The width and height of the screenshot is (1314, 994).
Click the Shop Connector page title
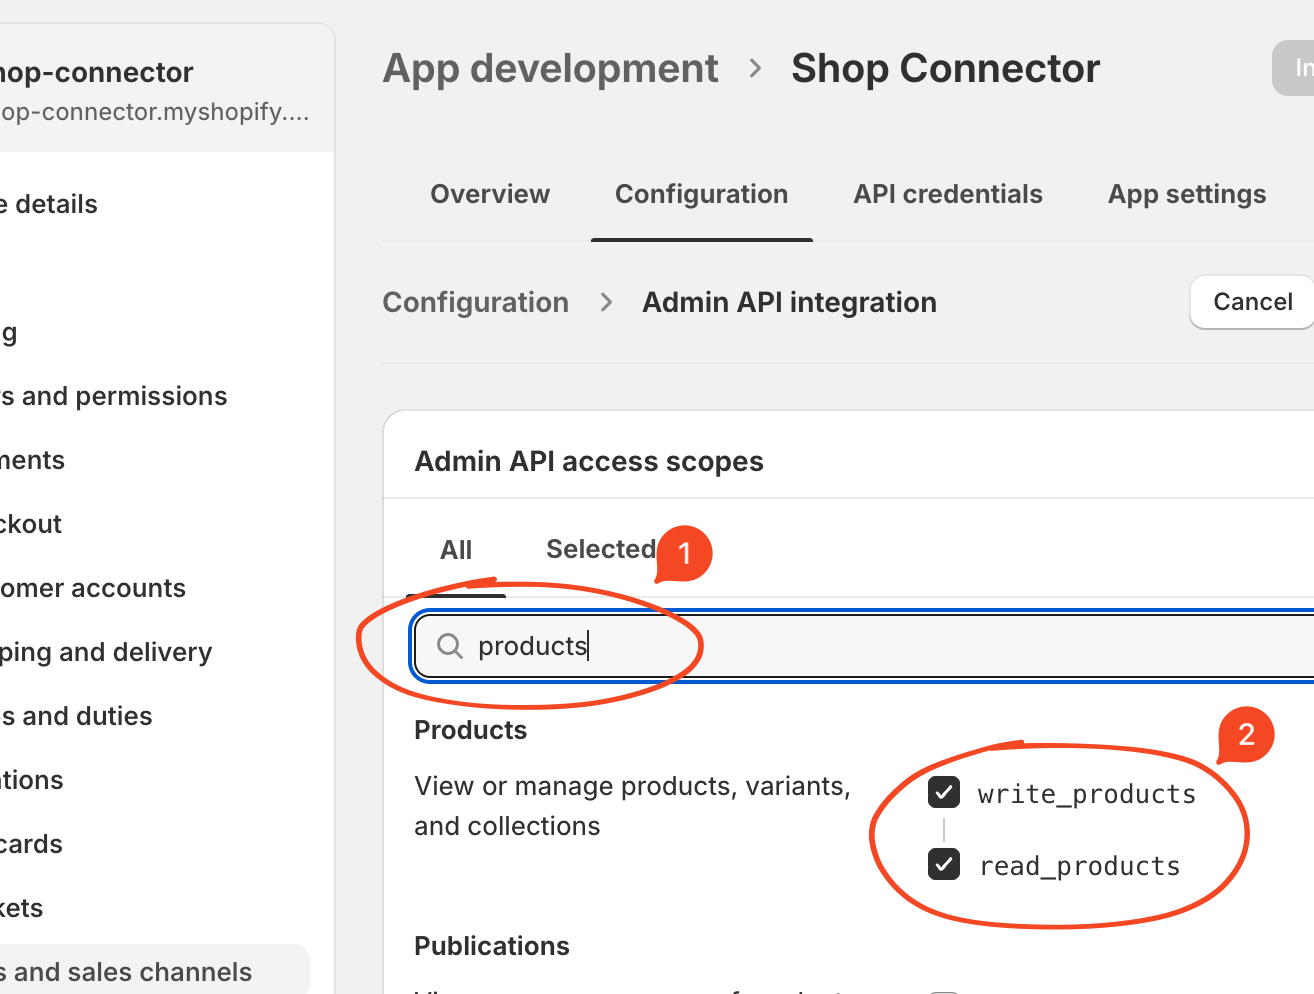click(x=945, y=69)
